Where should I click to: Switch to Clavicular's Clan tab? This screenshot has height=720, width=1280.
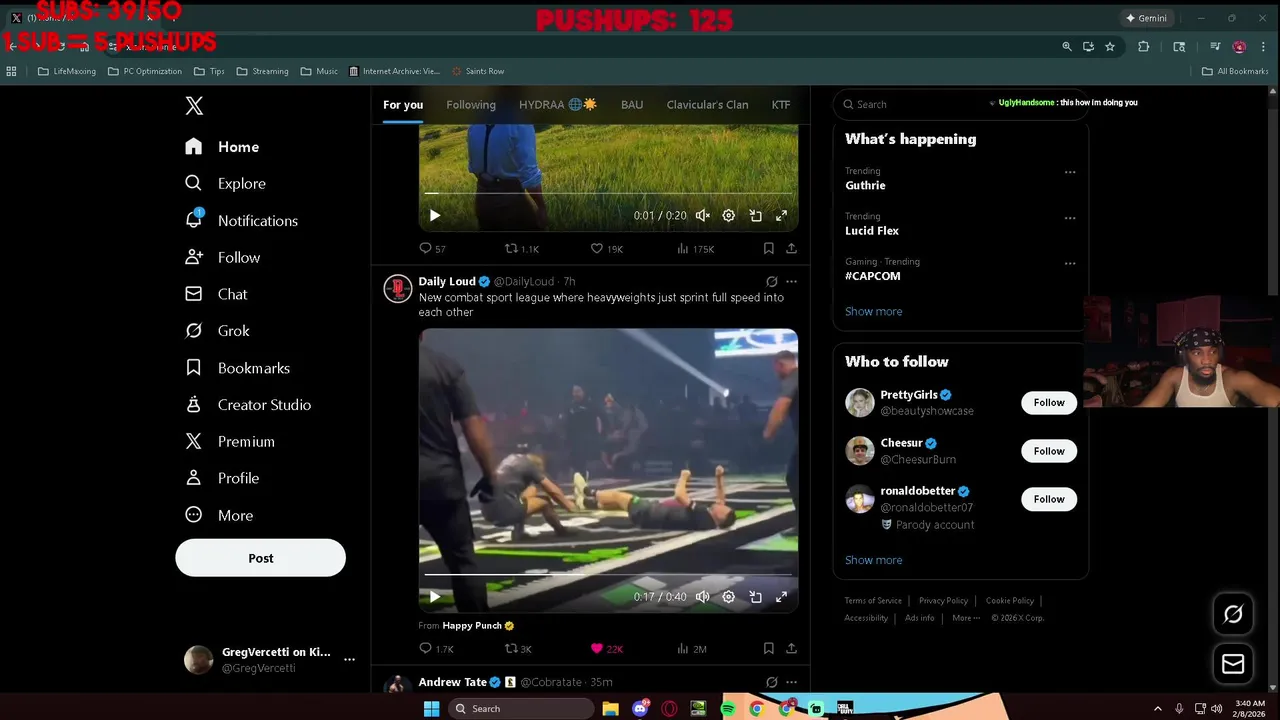[707, 104]
